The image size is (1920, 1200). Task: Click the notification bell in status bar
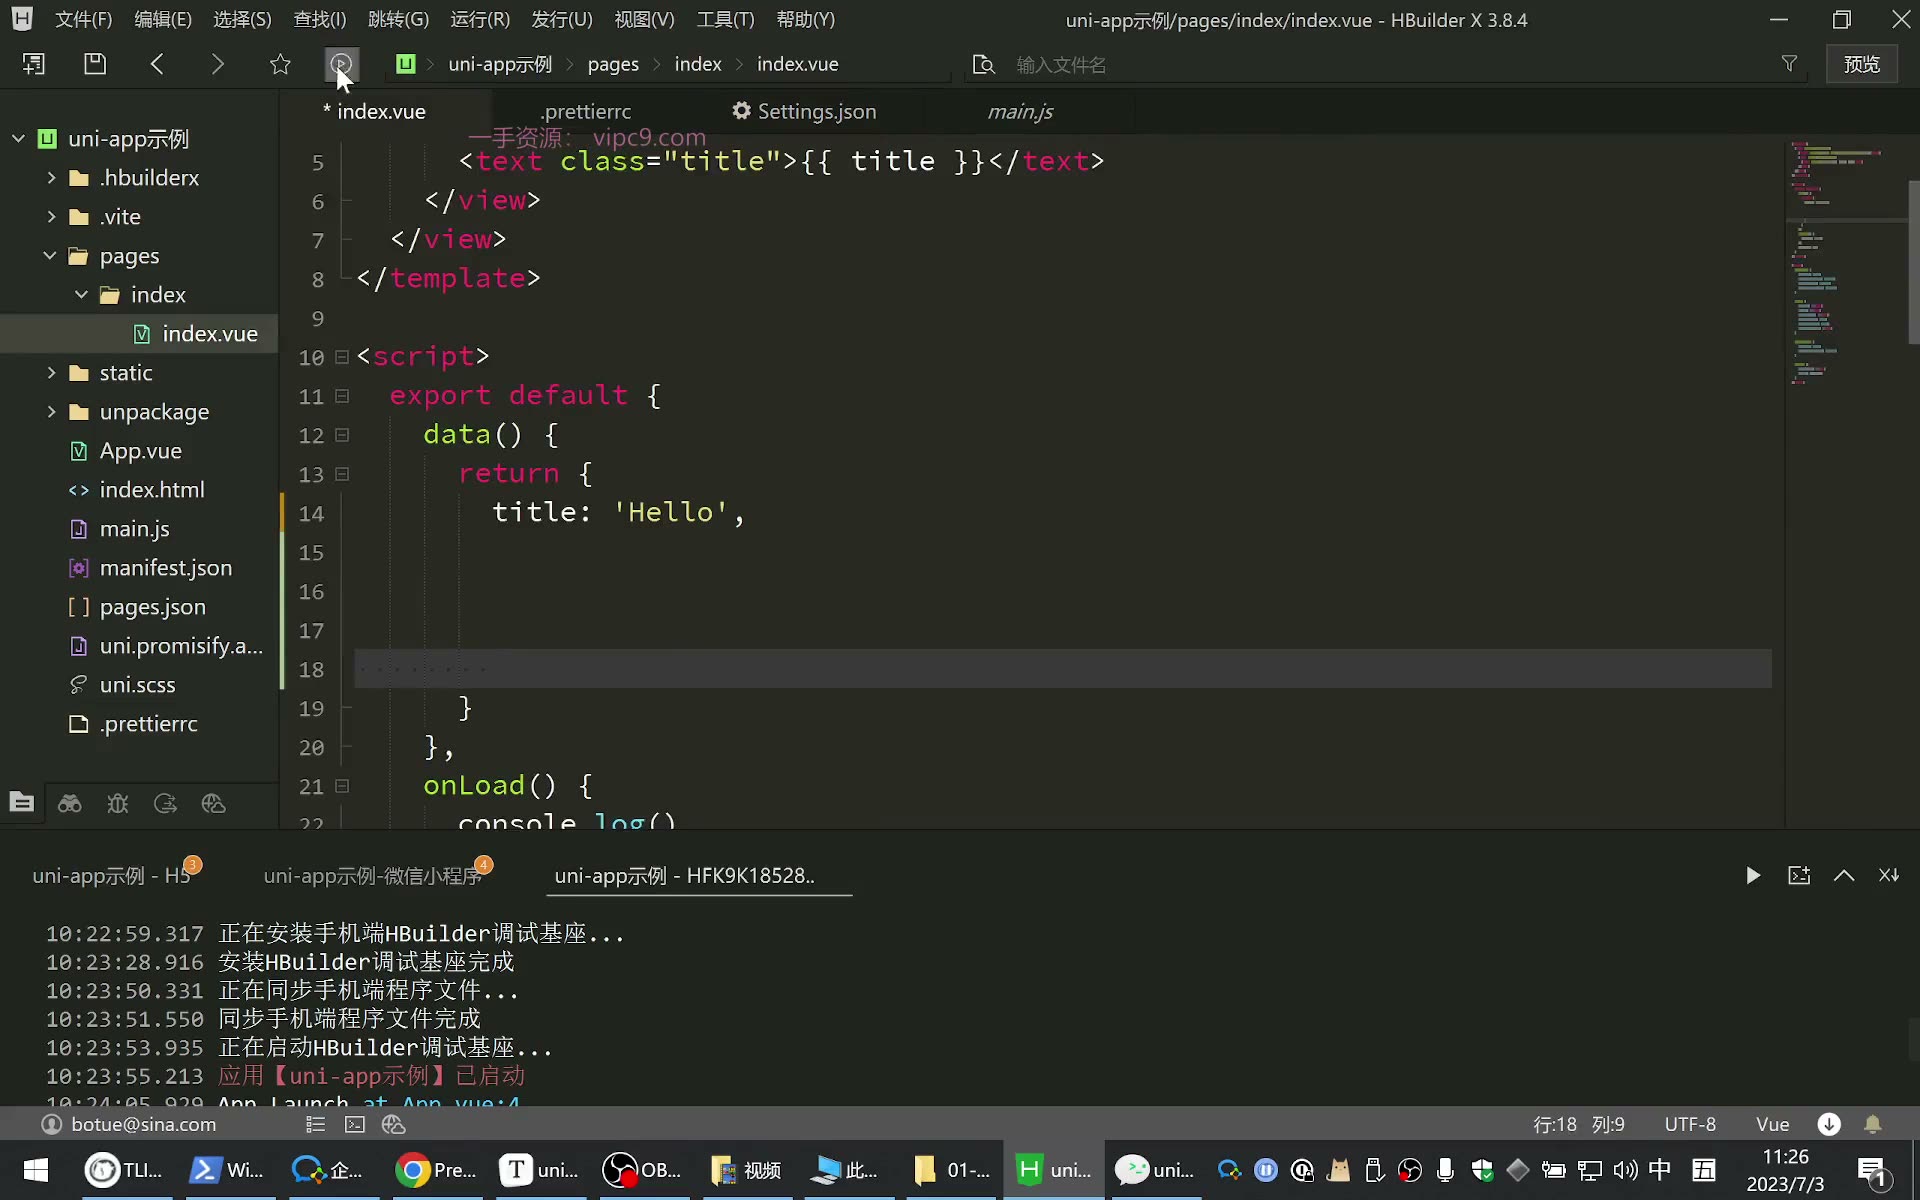(1873, 1124)
